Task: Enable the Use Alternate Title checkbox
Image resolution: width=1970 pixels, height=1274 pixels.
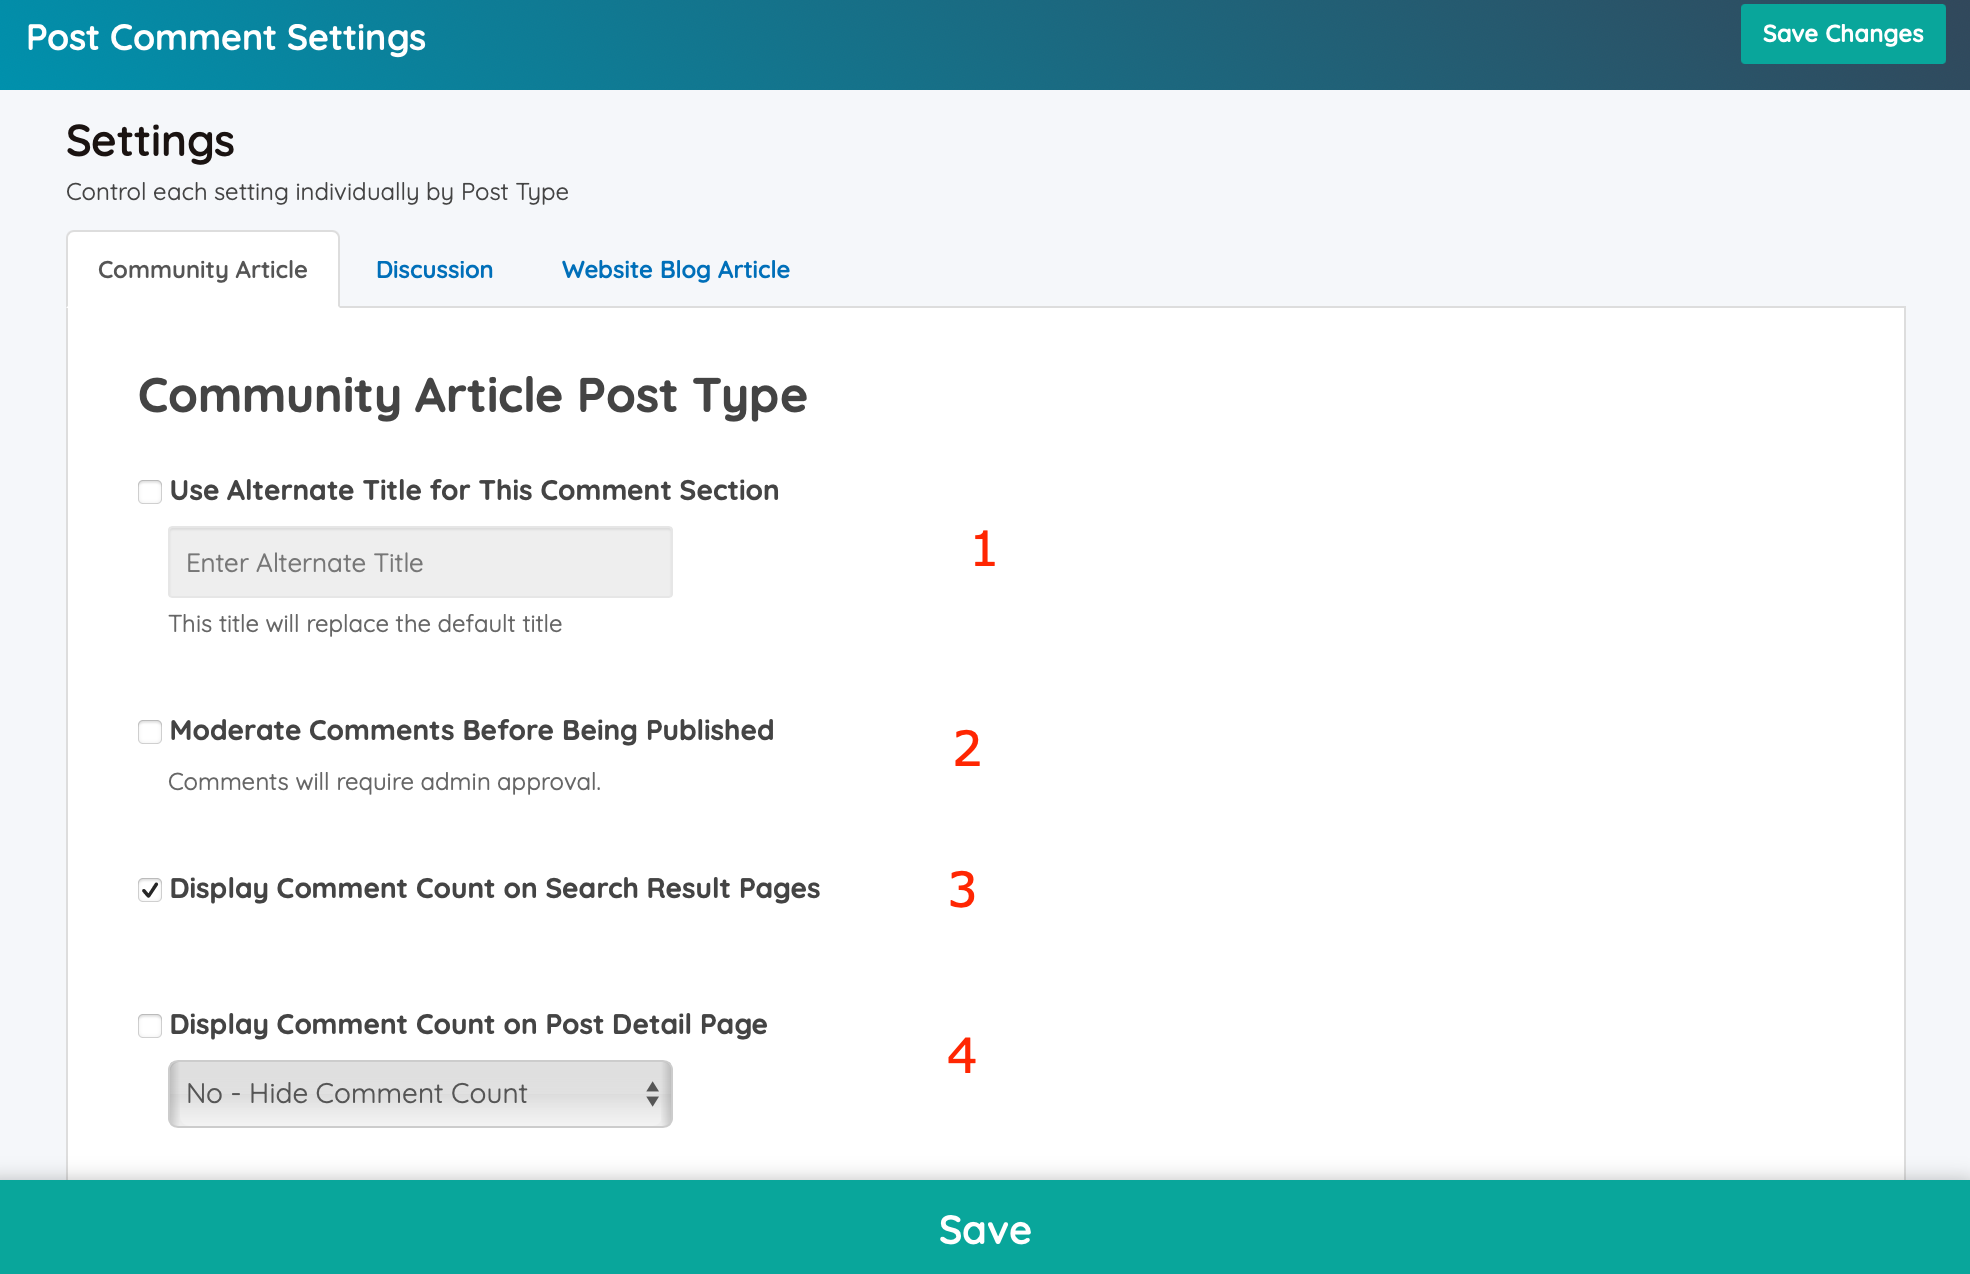Action: (x=150, y=492)
